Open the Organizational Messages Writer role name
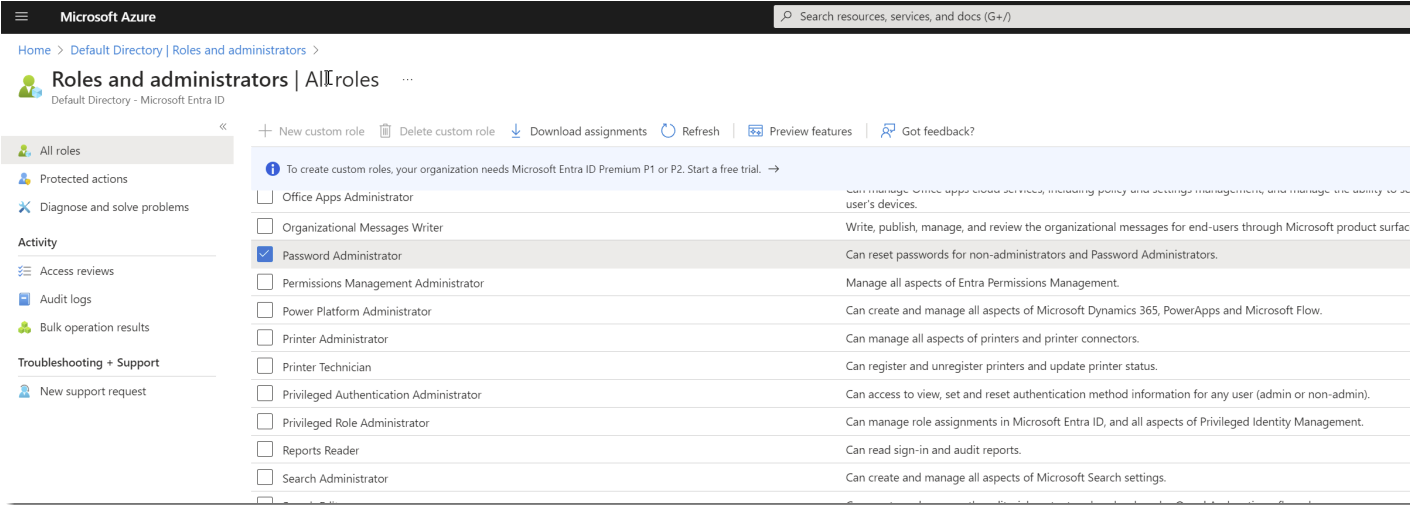Image resolution: width=1410 pixels, height=505 pixels. [363, 227]
